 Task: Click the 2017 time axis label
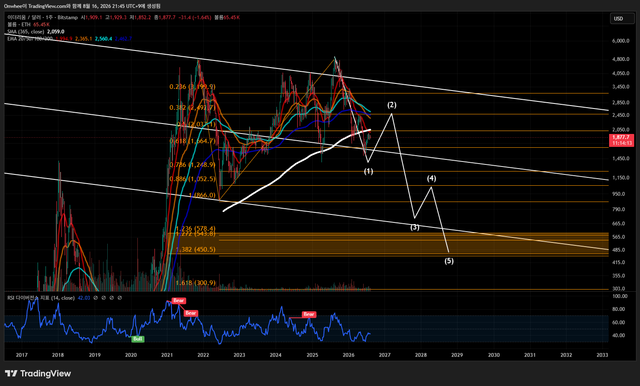point(22,355)
